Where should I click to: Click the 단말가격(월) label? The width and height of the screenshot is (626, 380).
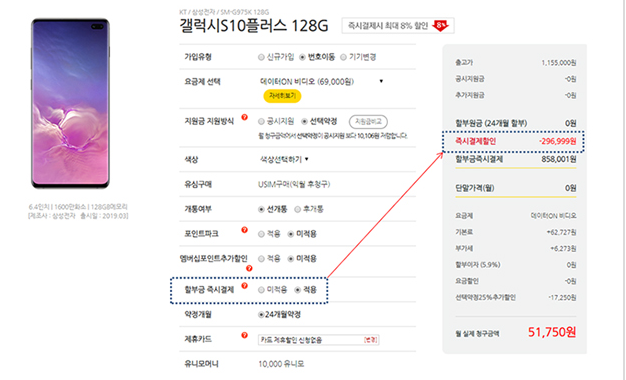475,188
